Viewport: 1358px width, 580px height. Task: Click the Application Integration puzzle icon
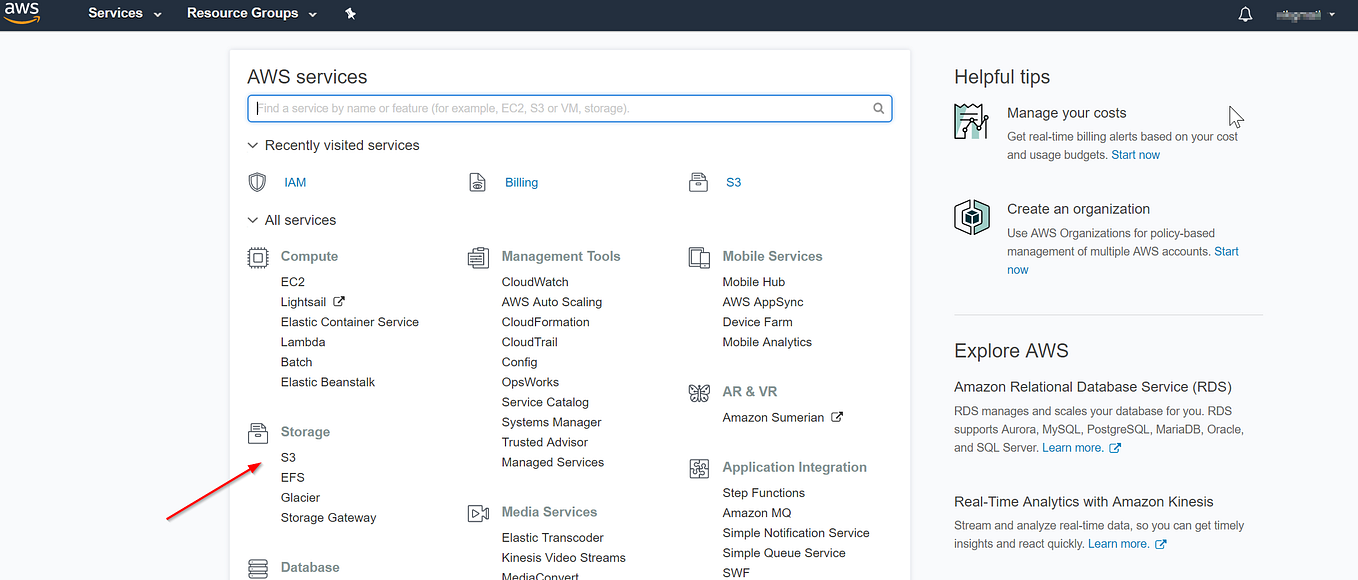698,468
